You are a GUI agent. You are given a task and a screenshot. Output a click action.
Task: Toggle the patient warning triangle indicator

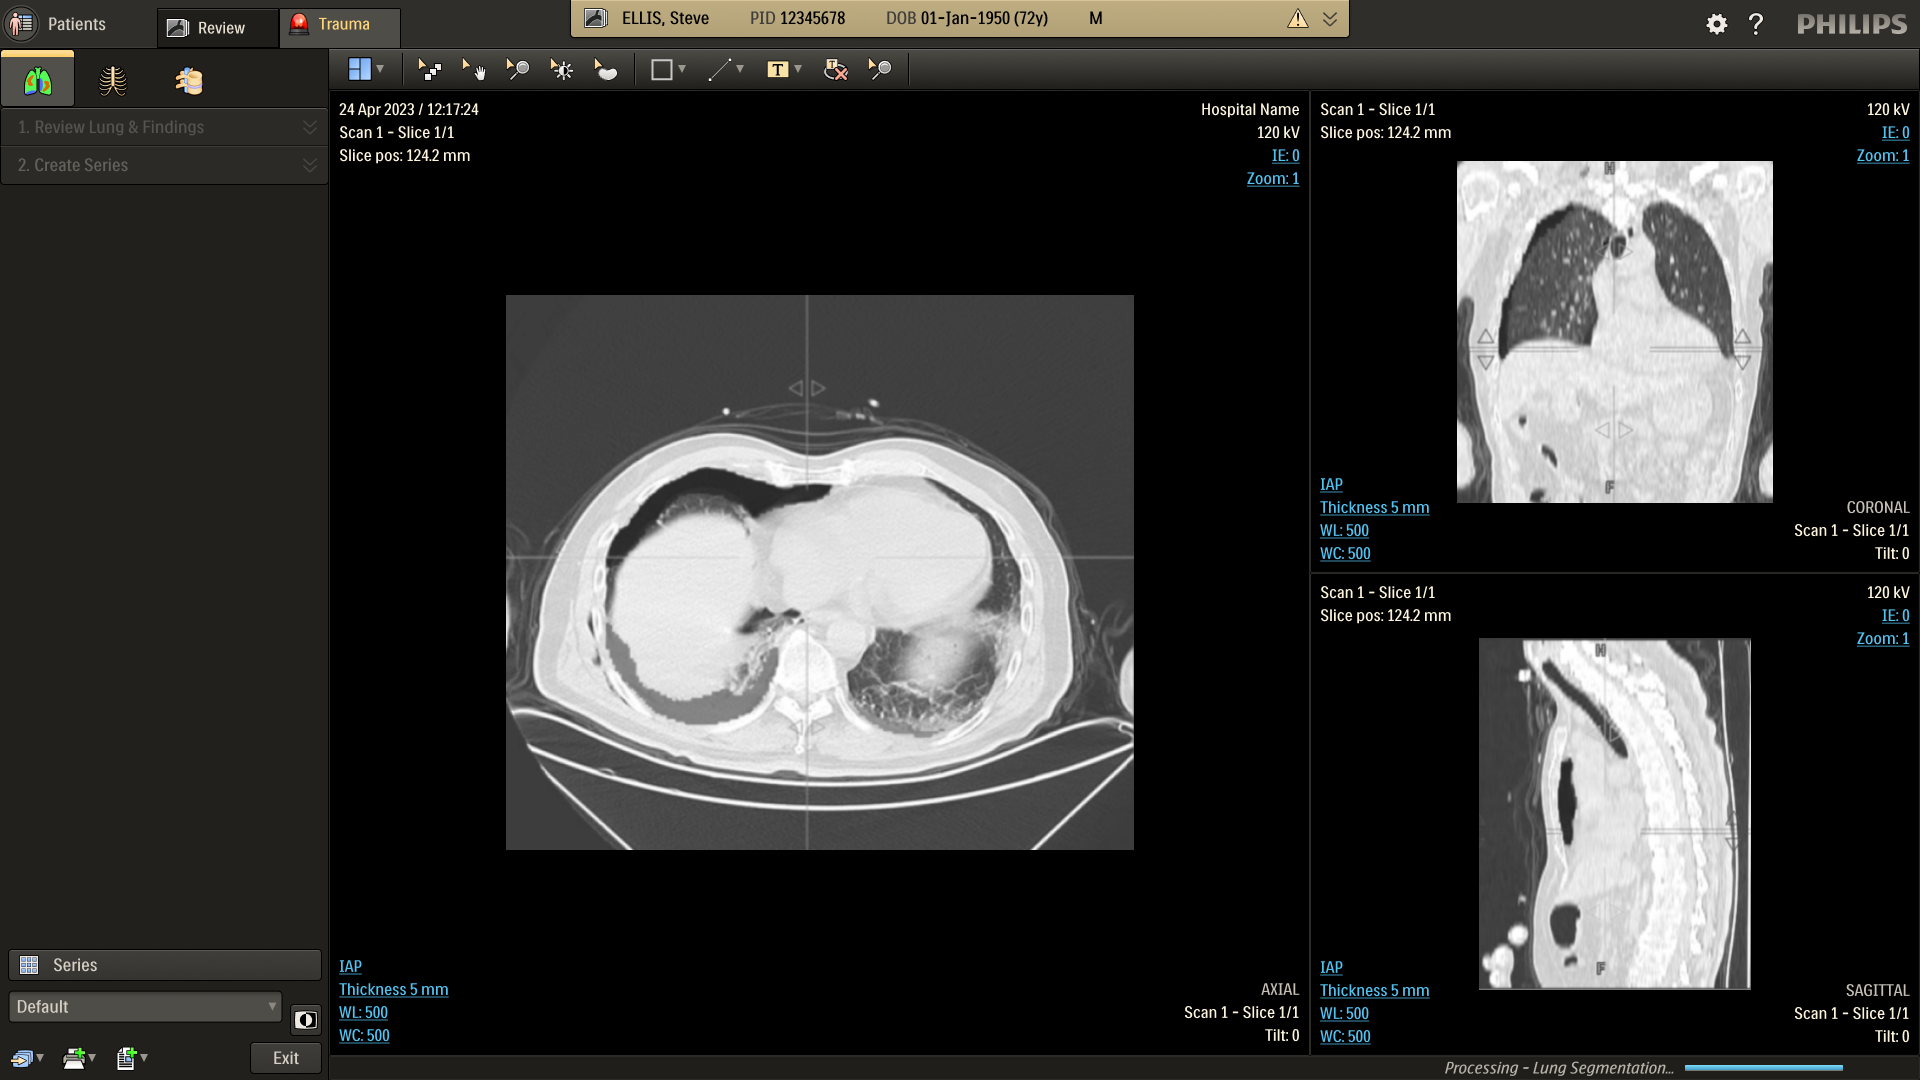(1297, 18)
